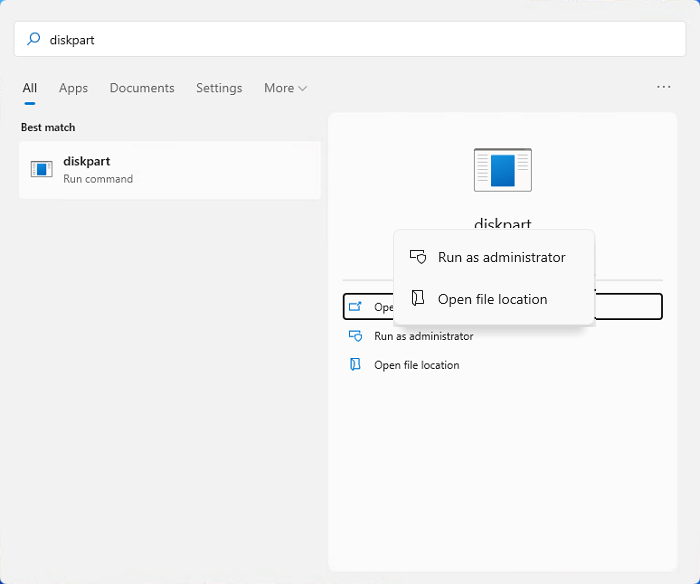The height and width of the screenshot is (584, 700).
Task: Choose Run as administrator from the popup context menu
Action: point(501,257)
